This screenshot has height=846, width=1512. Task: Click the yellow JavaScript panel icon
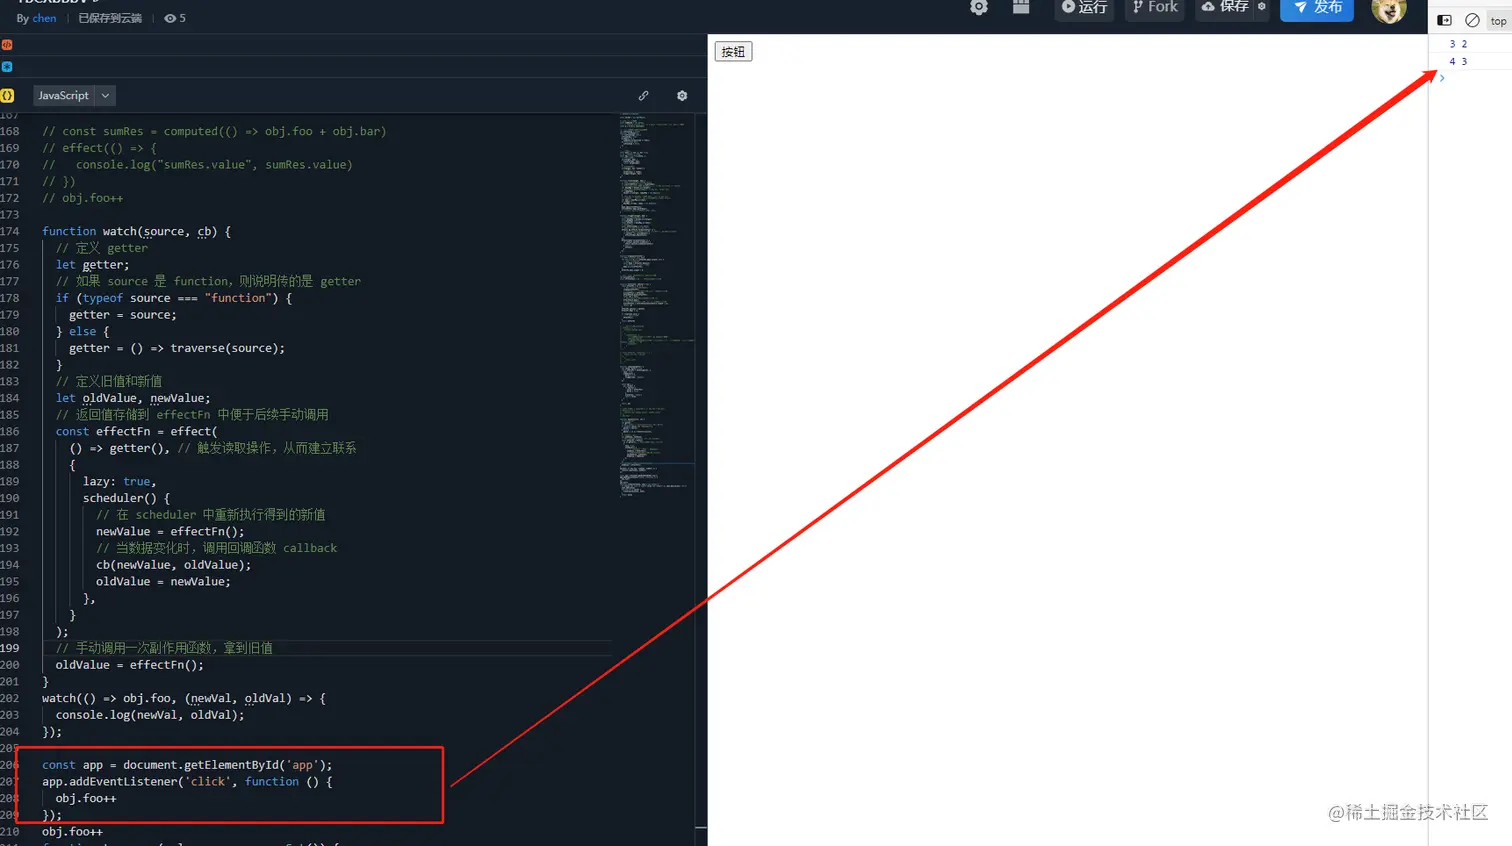click(x=7, y=95)
